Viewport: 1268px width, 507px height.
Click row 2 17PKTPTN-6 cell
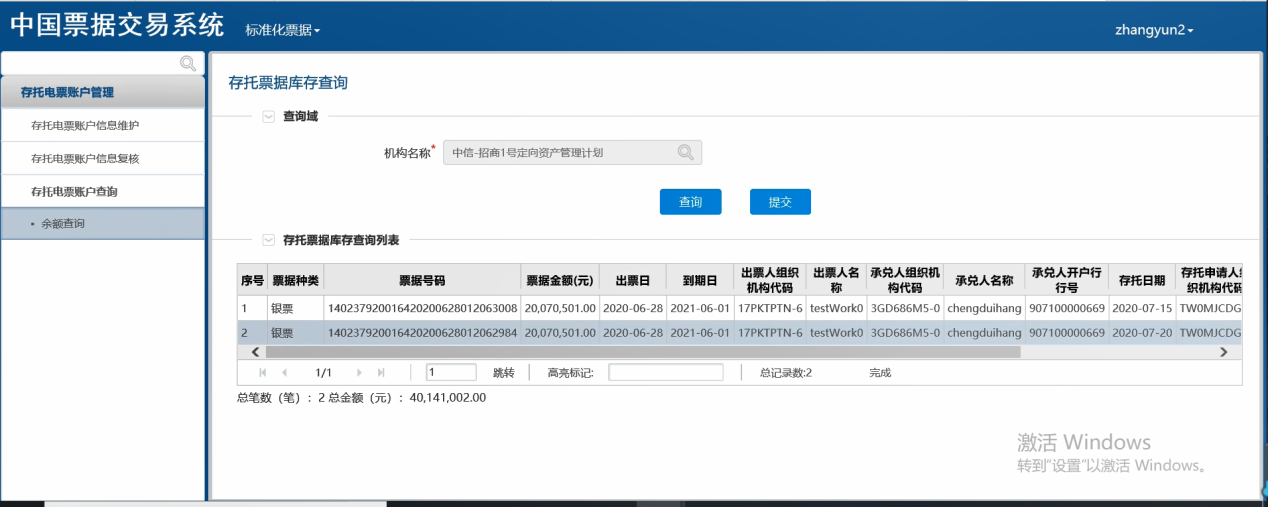[770, 332]
